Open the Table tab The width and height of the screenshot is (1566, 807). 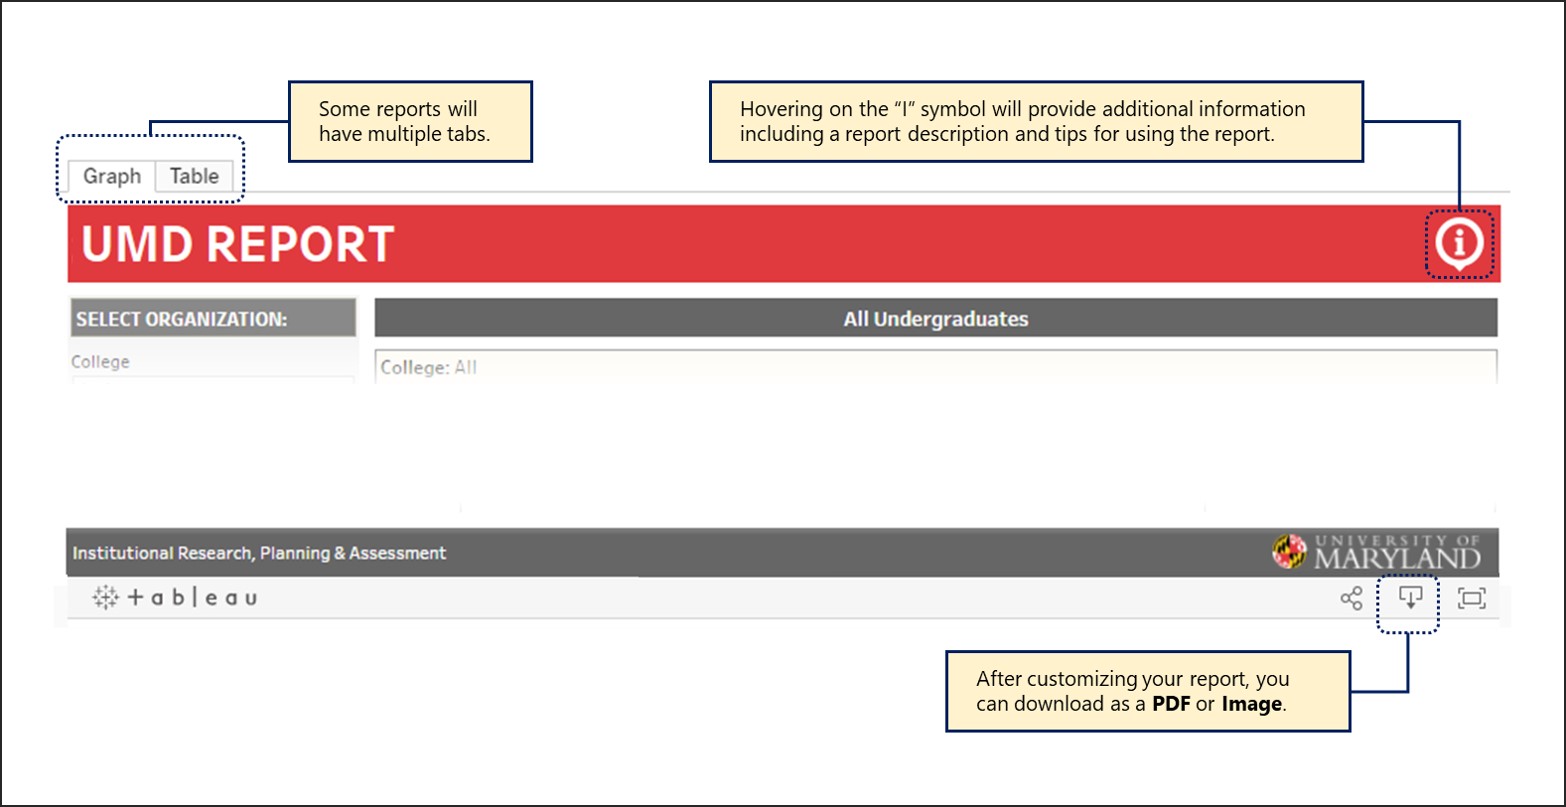click(194, 176)
